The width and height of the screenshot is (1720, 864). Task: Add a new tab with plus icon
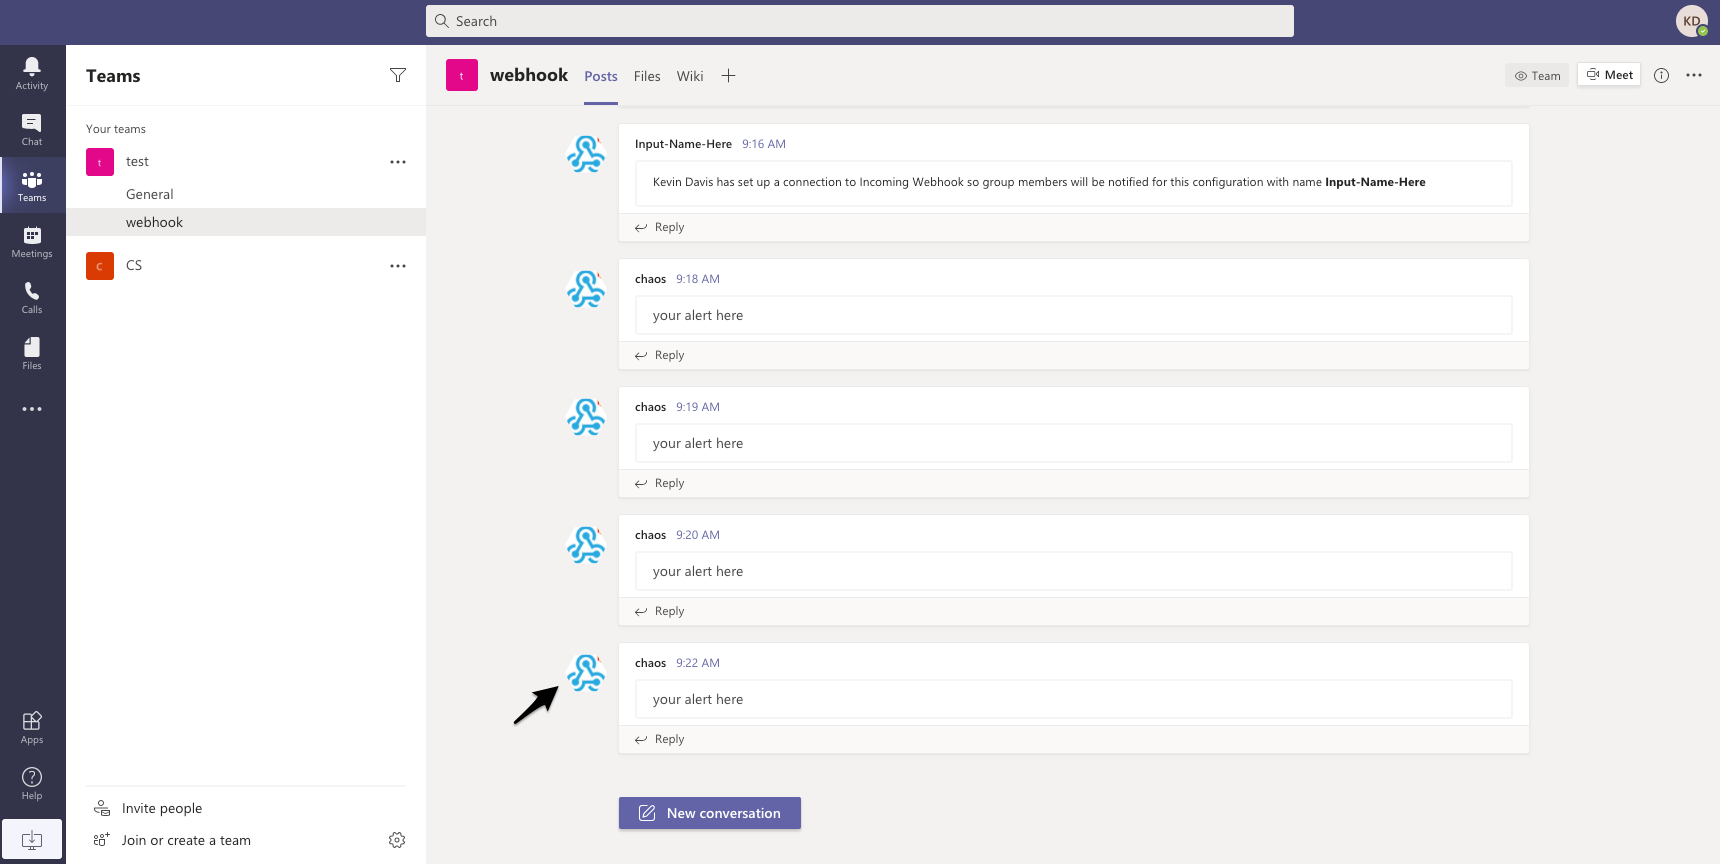click(x=729, y=76)
